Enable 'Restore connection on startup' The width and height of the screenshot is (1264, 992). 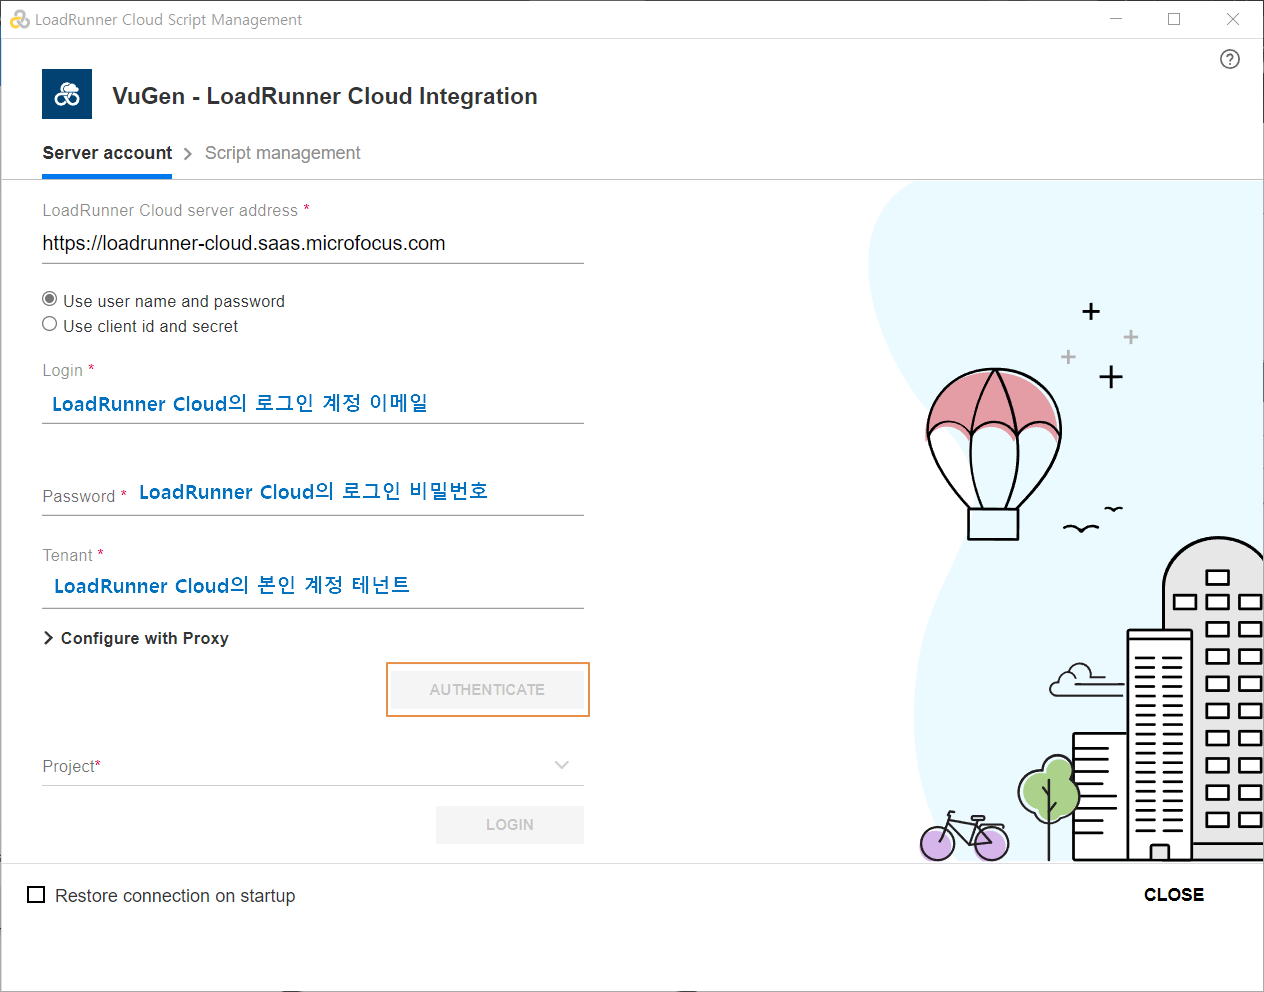click(36, 894)
